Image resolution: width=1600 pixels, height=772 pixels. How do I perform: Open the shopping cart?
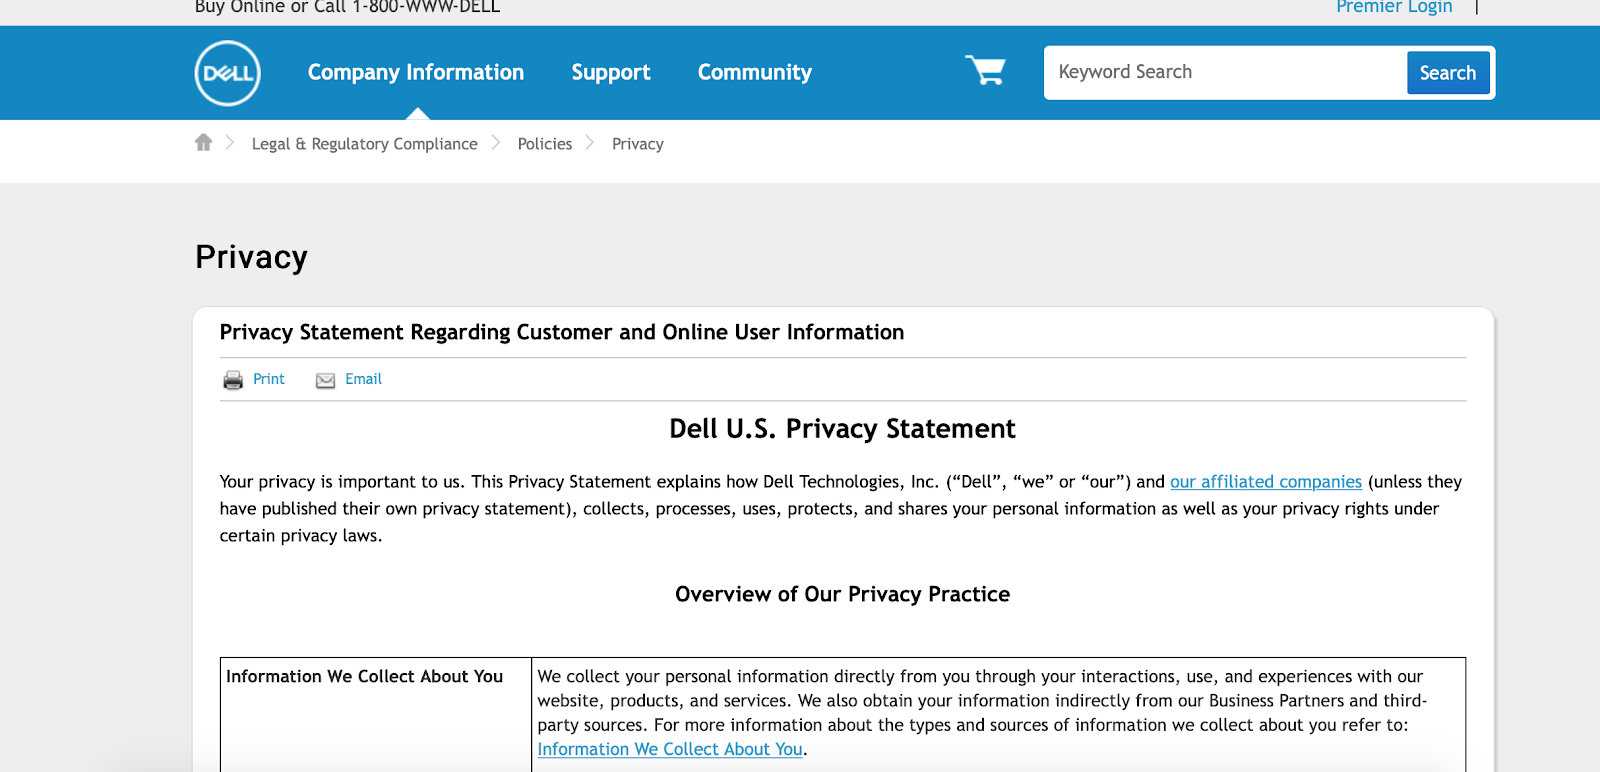tap(985, 70)
